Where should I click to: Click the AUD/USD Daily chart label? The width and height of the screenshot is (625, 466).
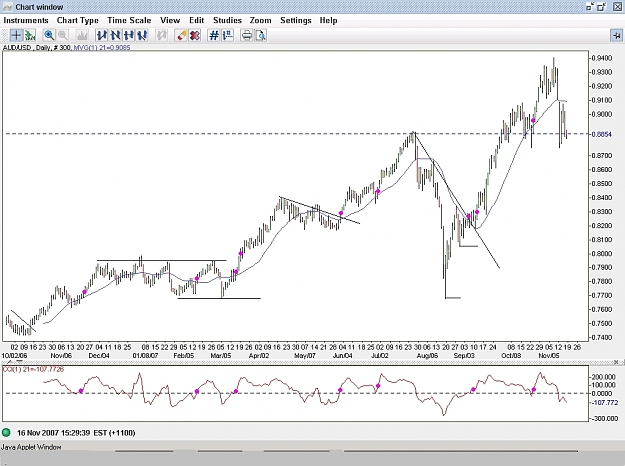37,47
